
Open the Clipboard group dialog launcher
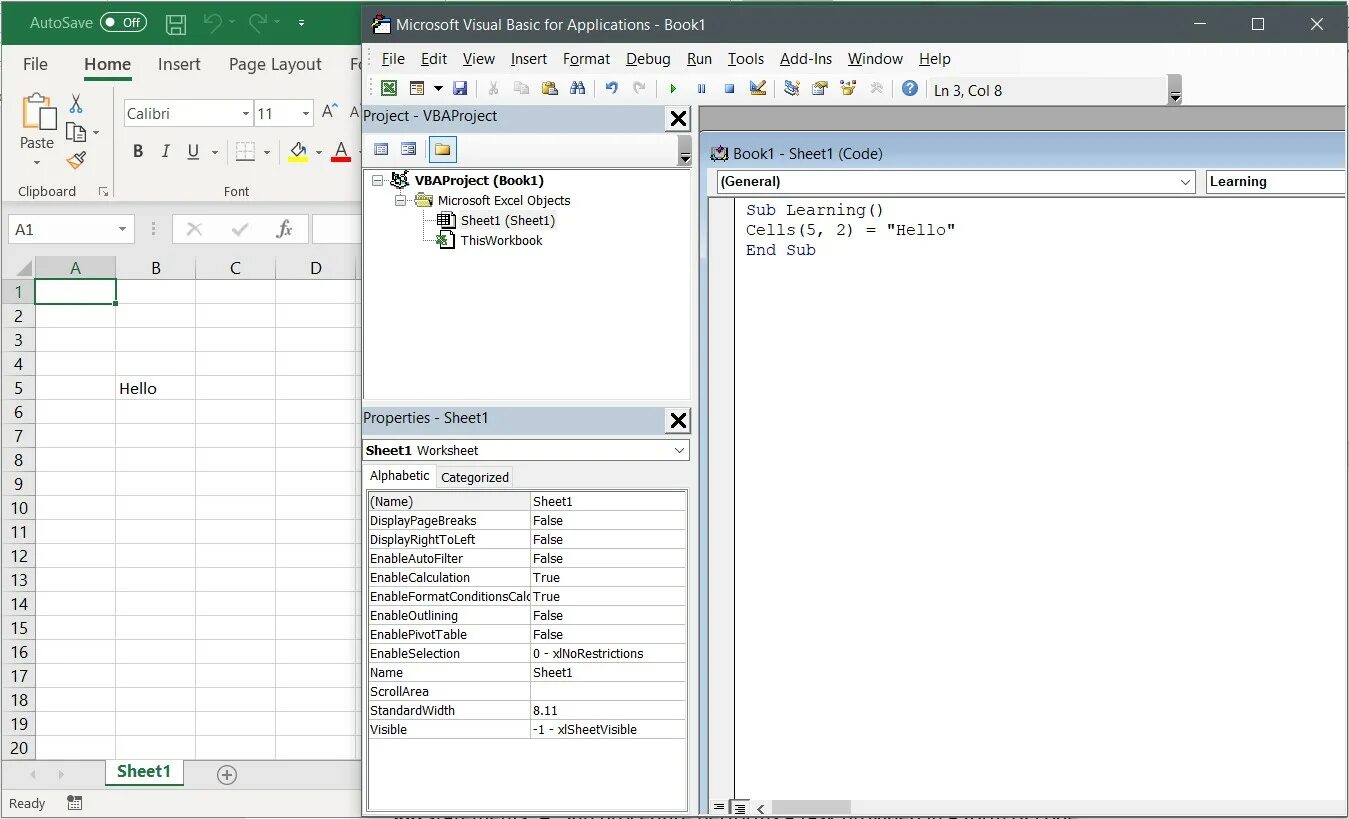coord(103,191)
